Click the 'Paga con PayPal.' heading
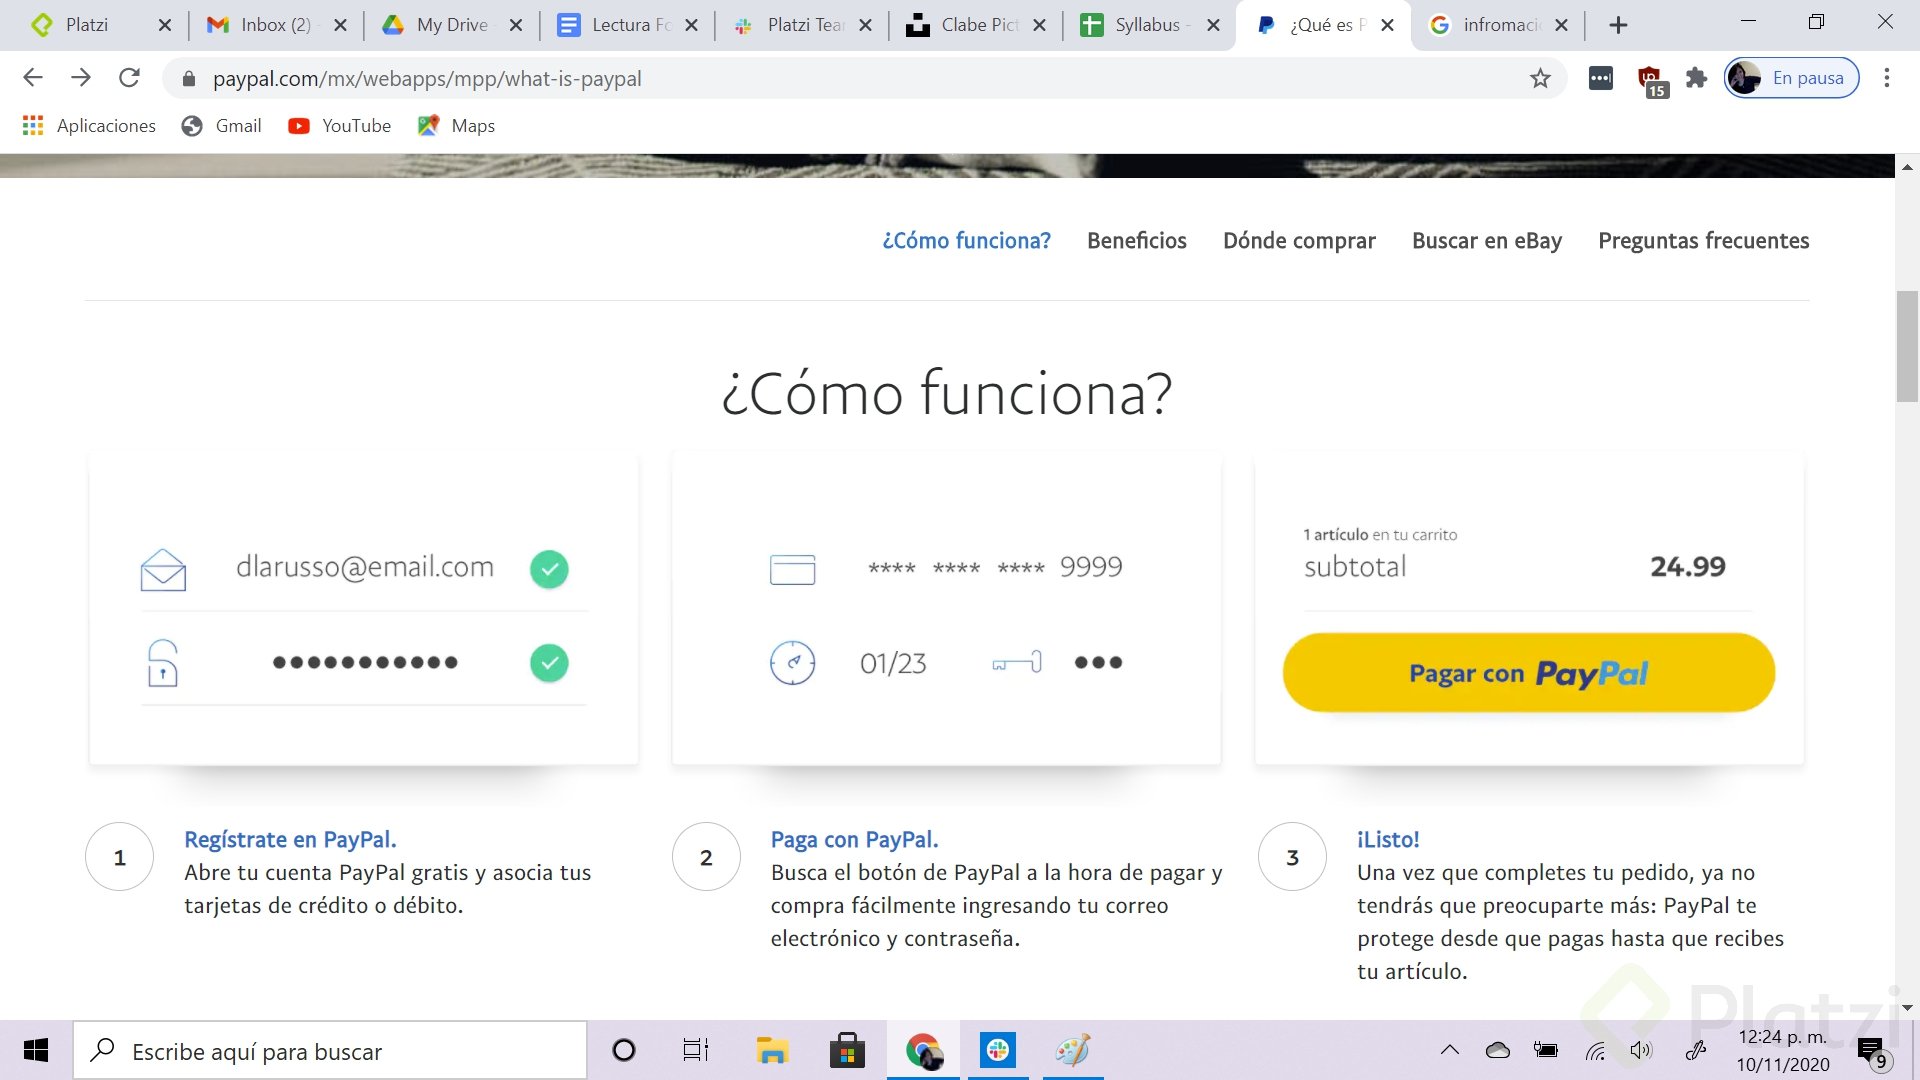This screenshot has height=1080, width=1920. coord(854,840)
